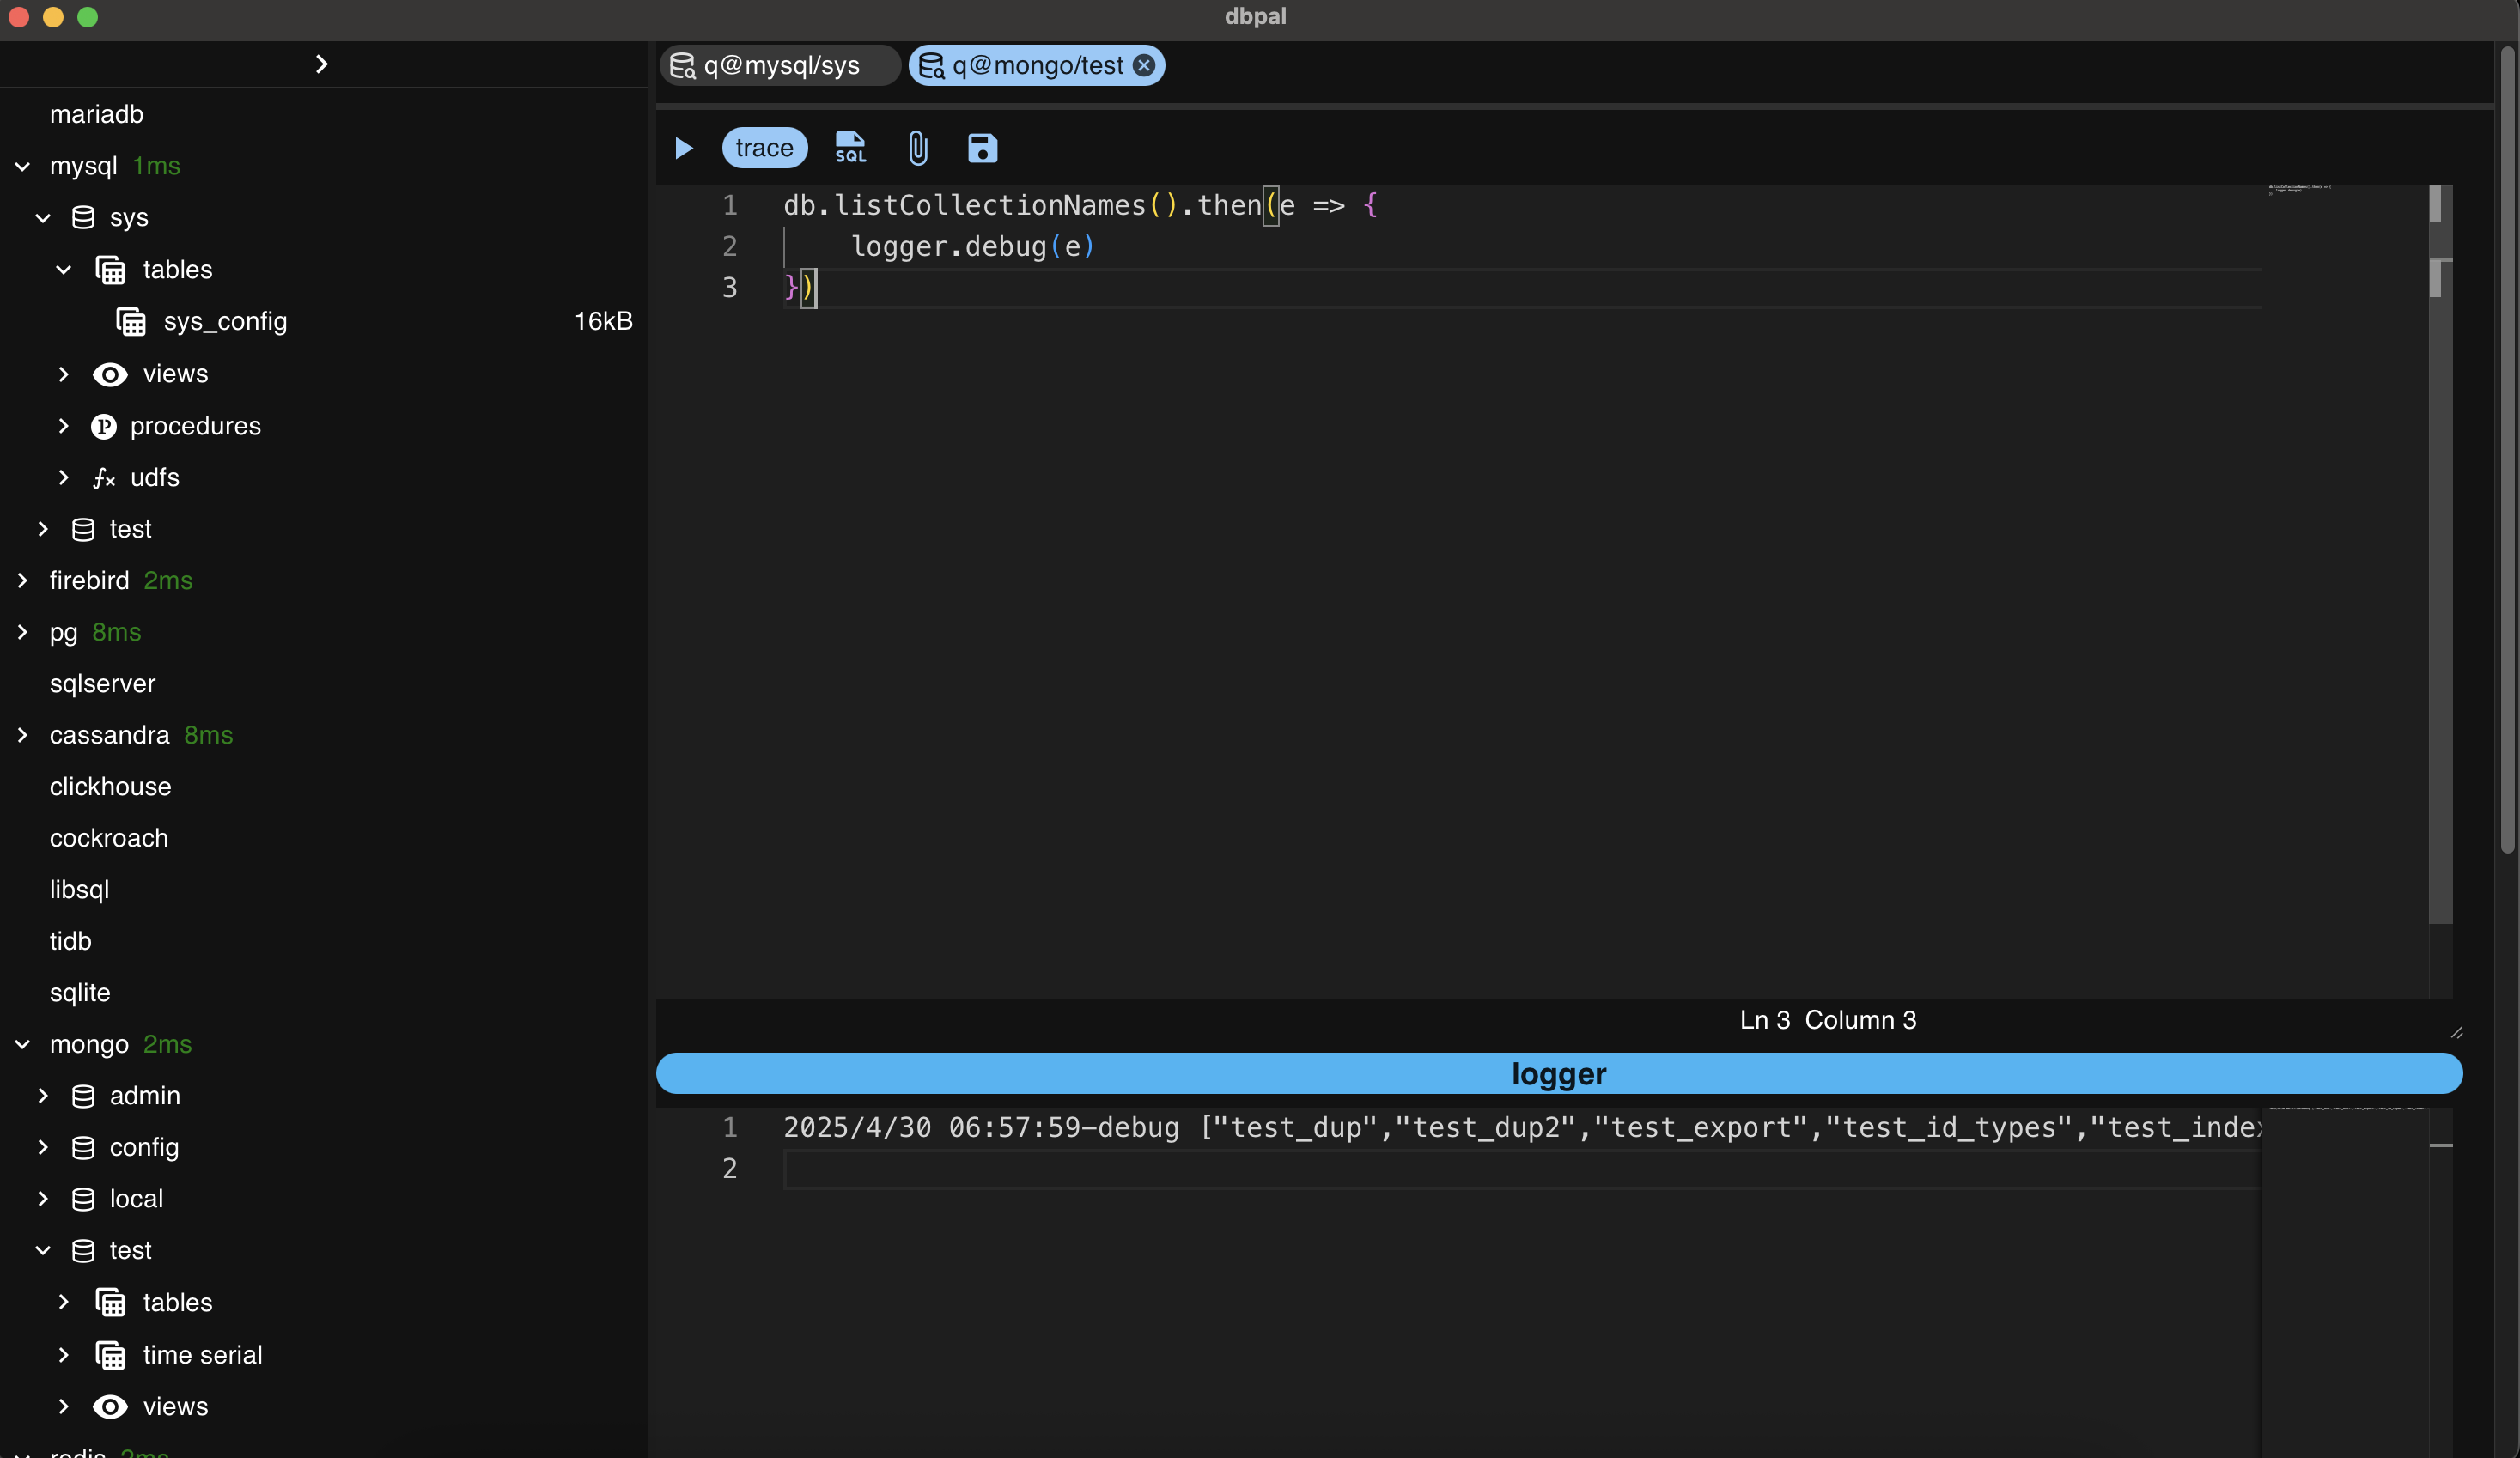Image resolution: width=2520 pixels, height=1458 pixels.
Task: Click the sys_config table icon
Action: pyautogui.click(x=131, y=322)
